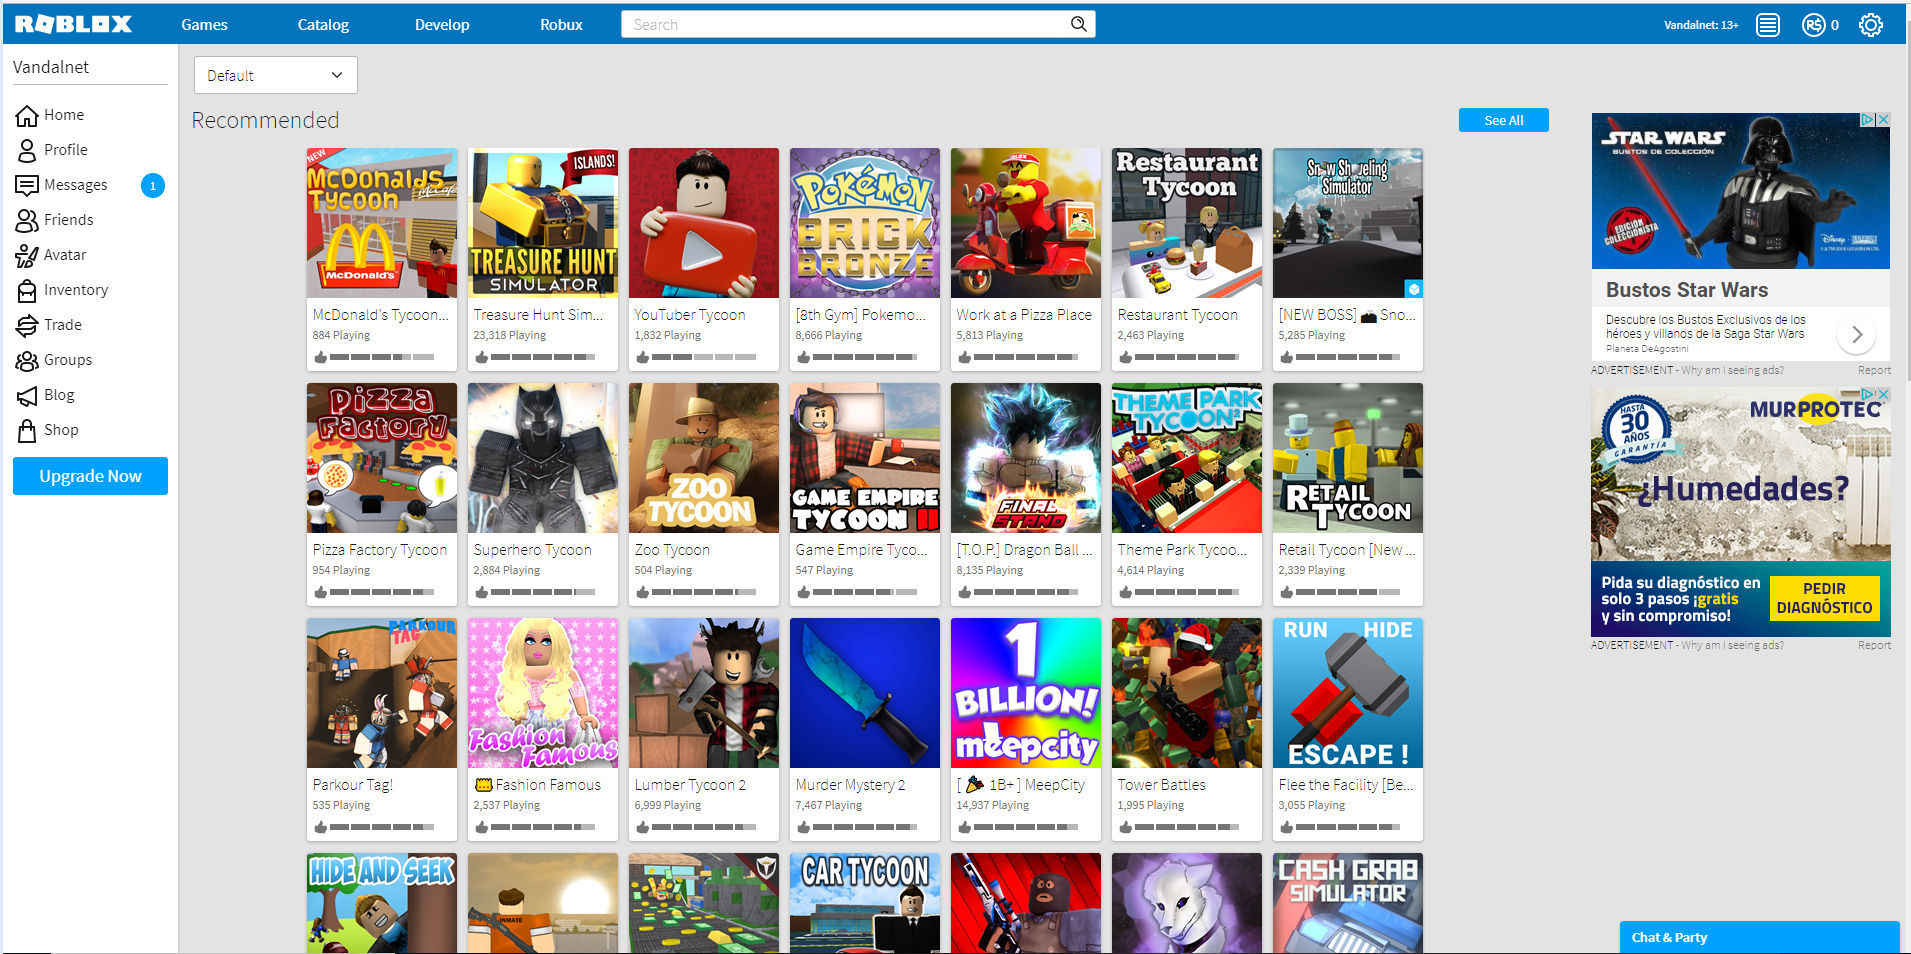Click the Robux balance icon
The image size is (1911, 954).
pyautogui.click(x=1813, y=25)
